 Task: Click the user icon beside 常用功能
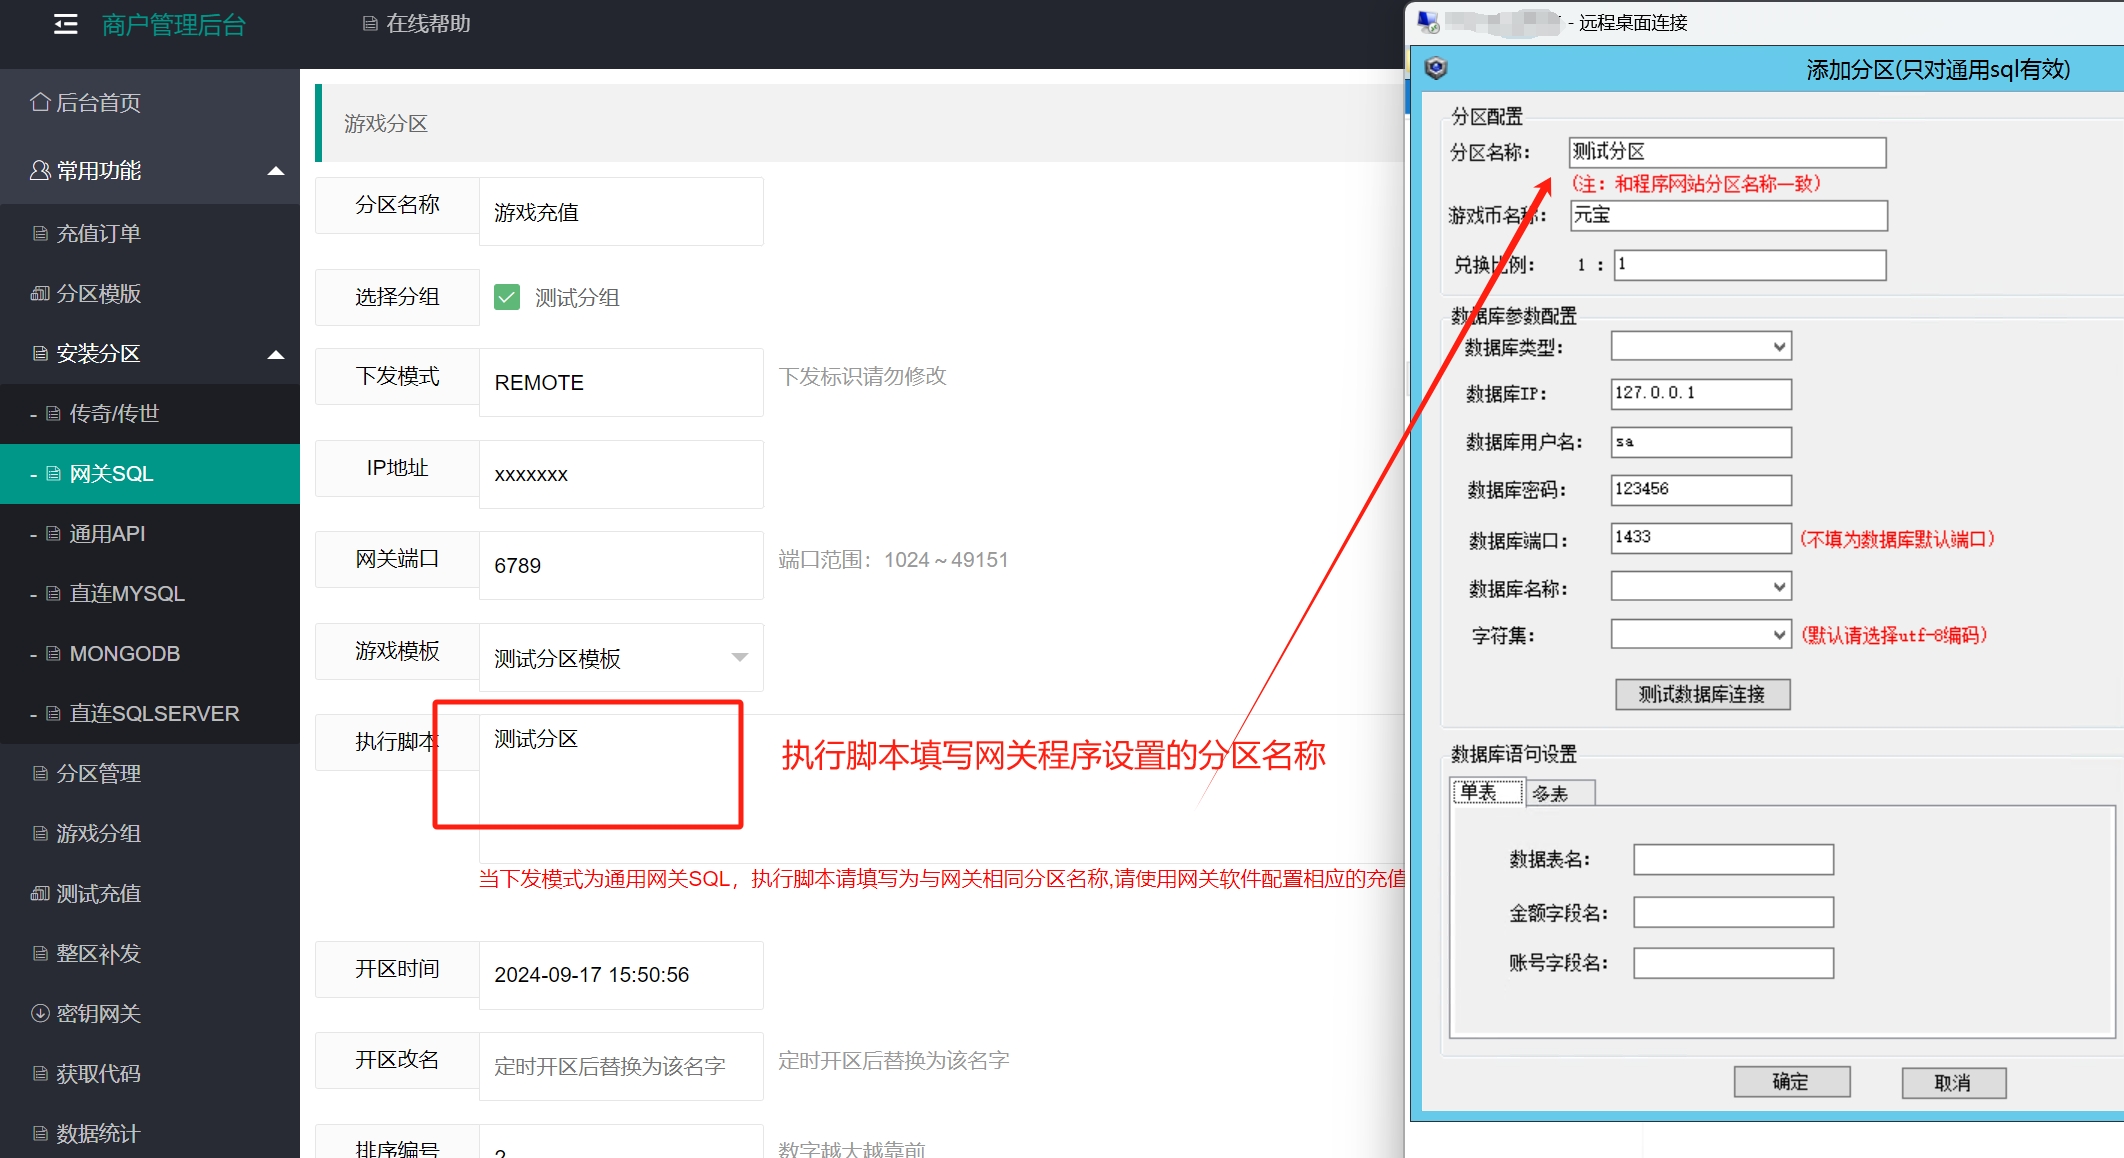click(x=40, y=171)
